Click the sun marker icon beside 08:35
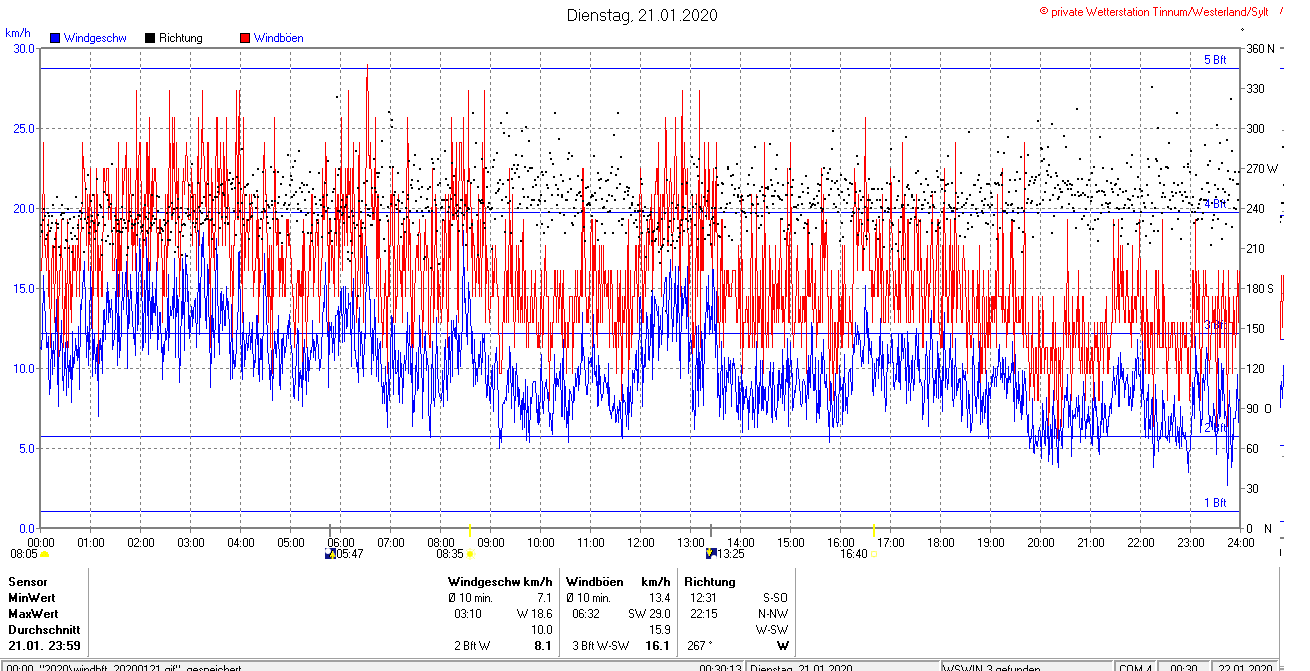Screen dimensions: 1310x671 [470, 554]
